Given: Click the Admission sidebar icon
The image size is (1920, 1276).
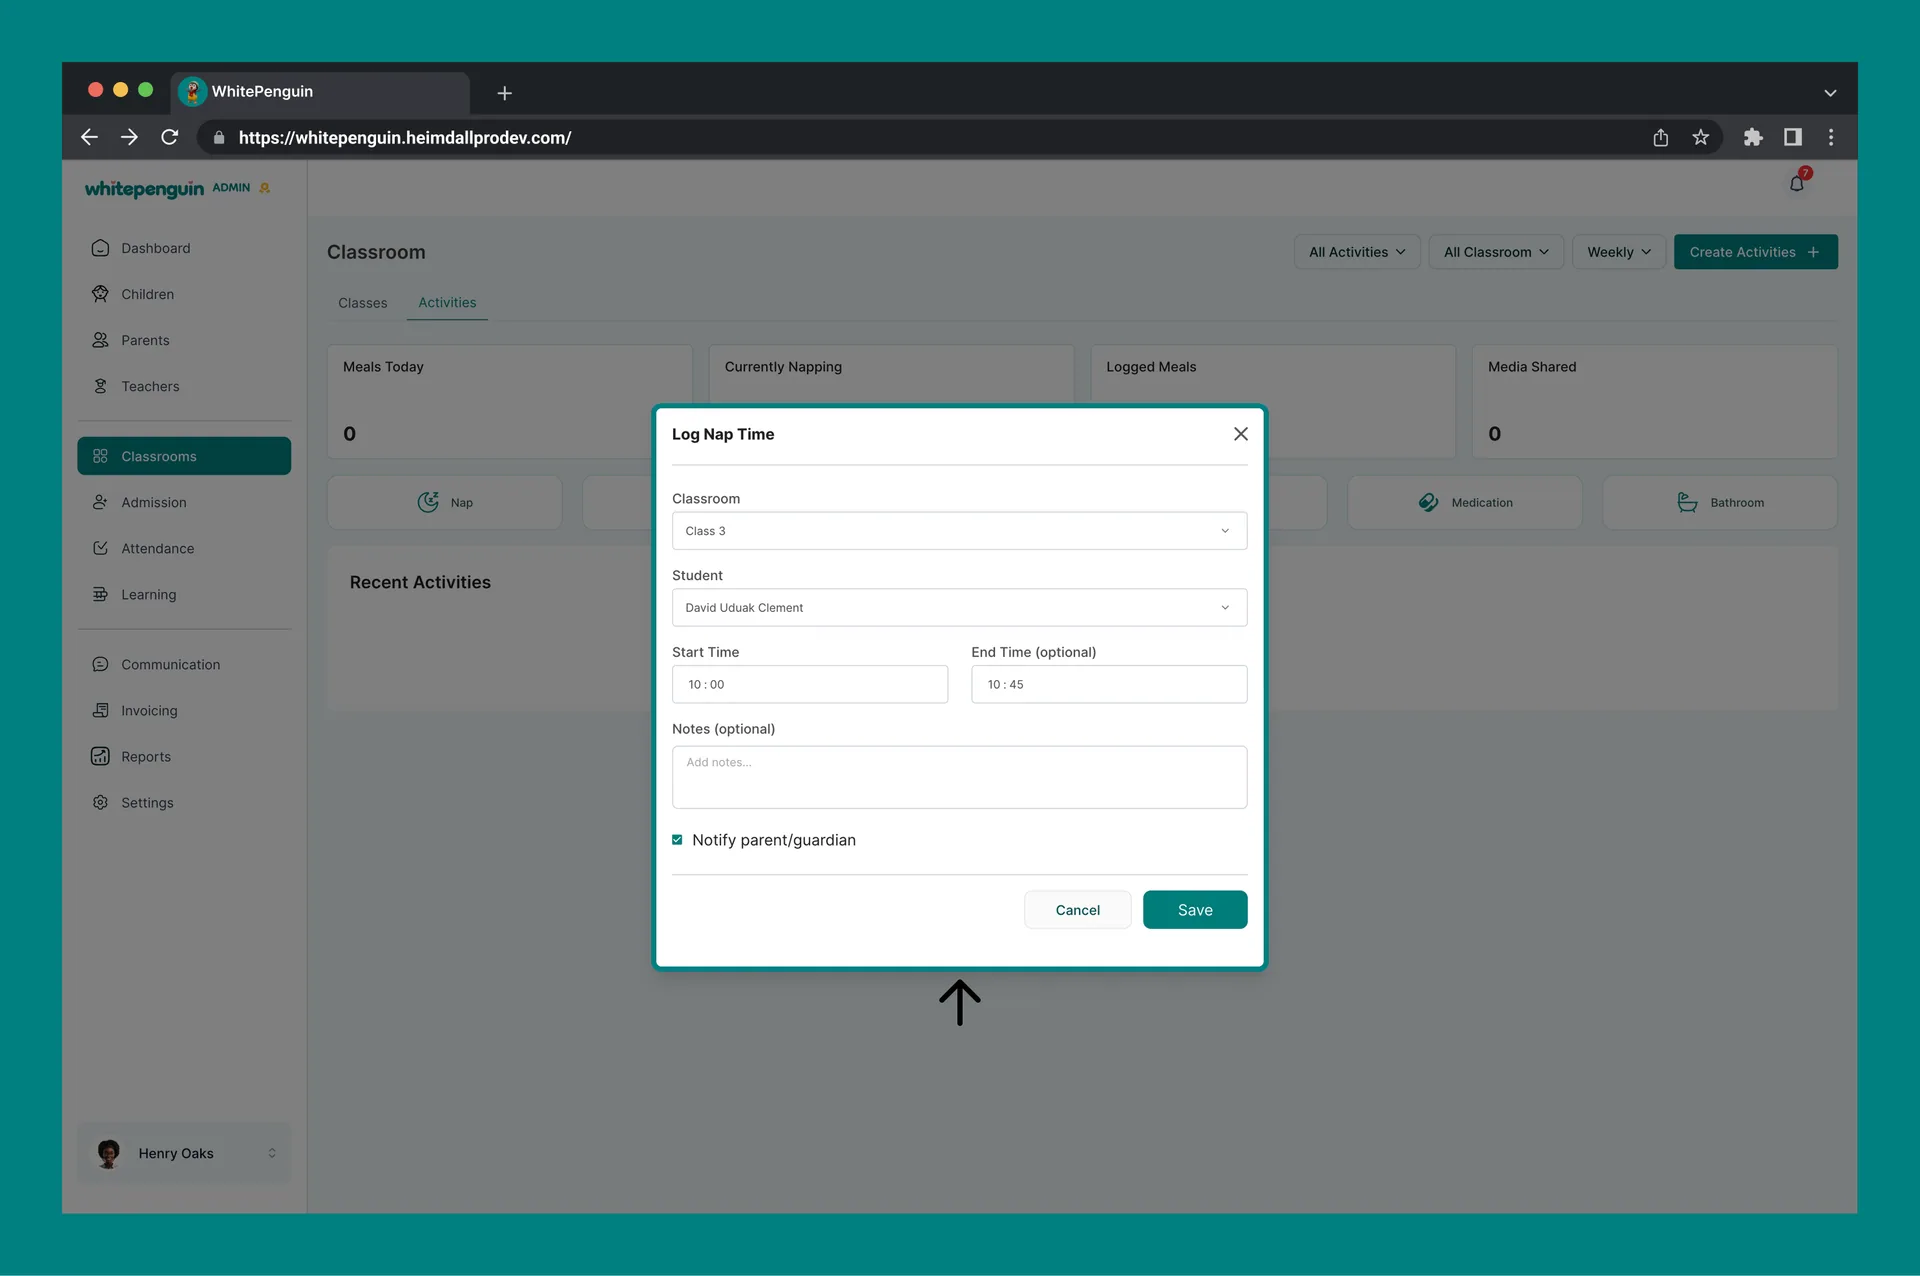Looking at the screenshot, I should coord(100,502).
